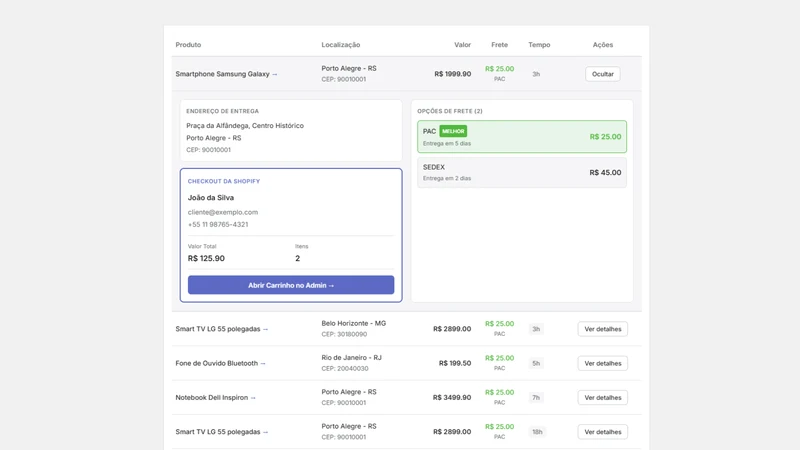800x450 pixels.
Task: Click the 5h time badge
Action: pos(536,363)
